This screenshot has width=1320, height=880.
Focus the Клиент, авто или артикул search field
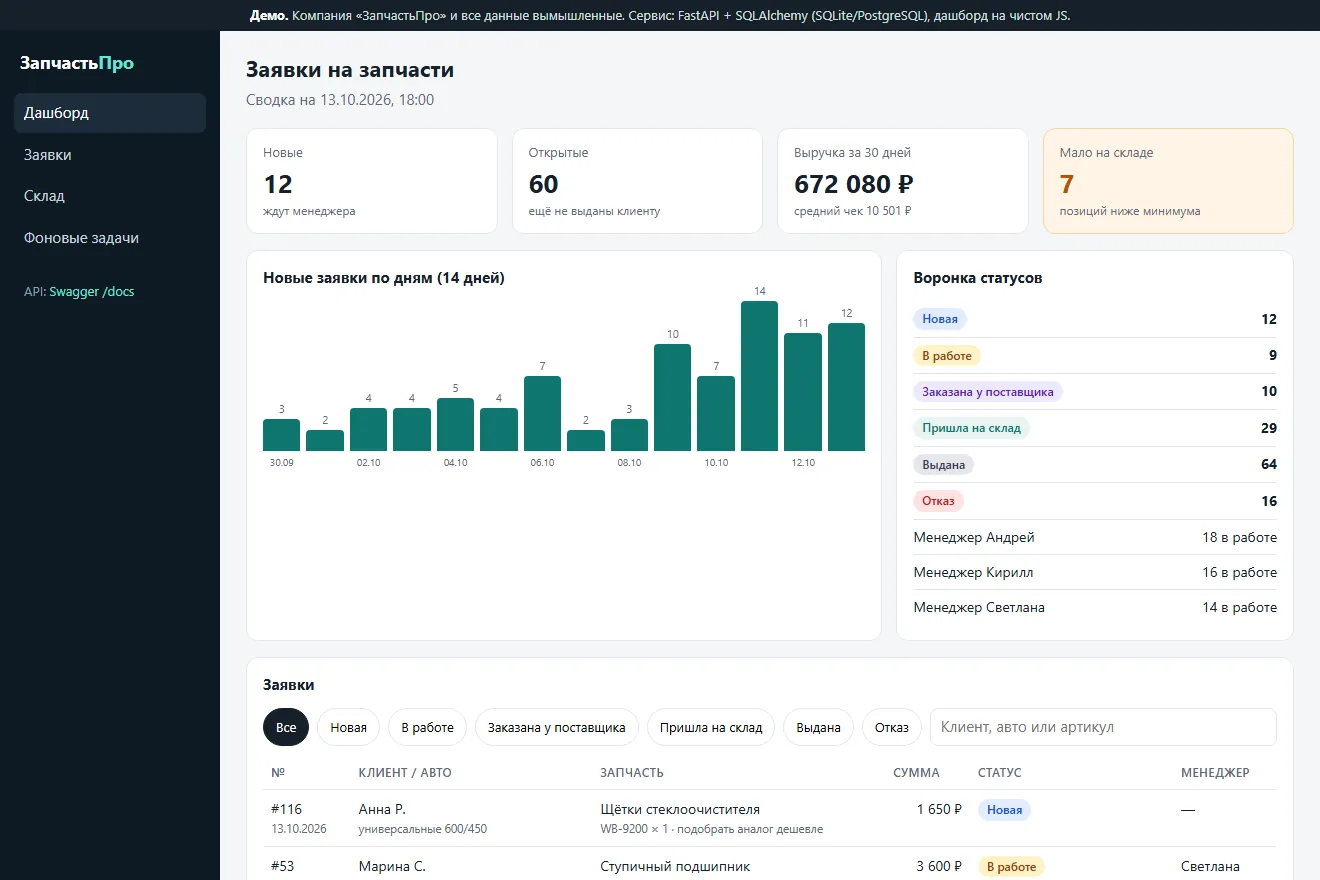tap(1103, 727)
